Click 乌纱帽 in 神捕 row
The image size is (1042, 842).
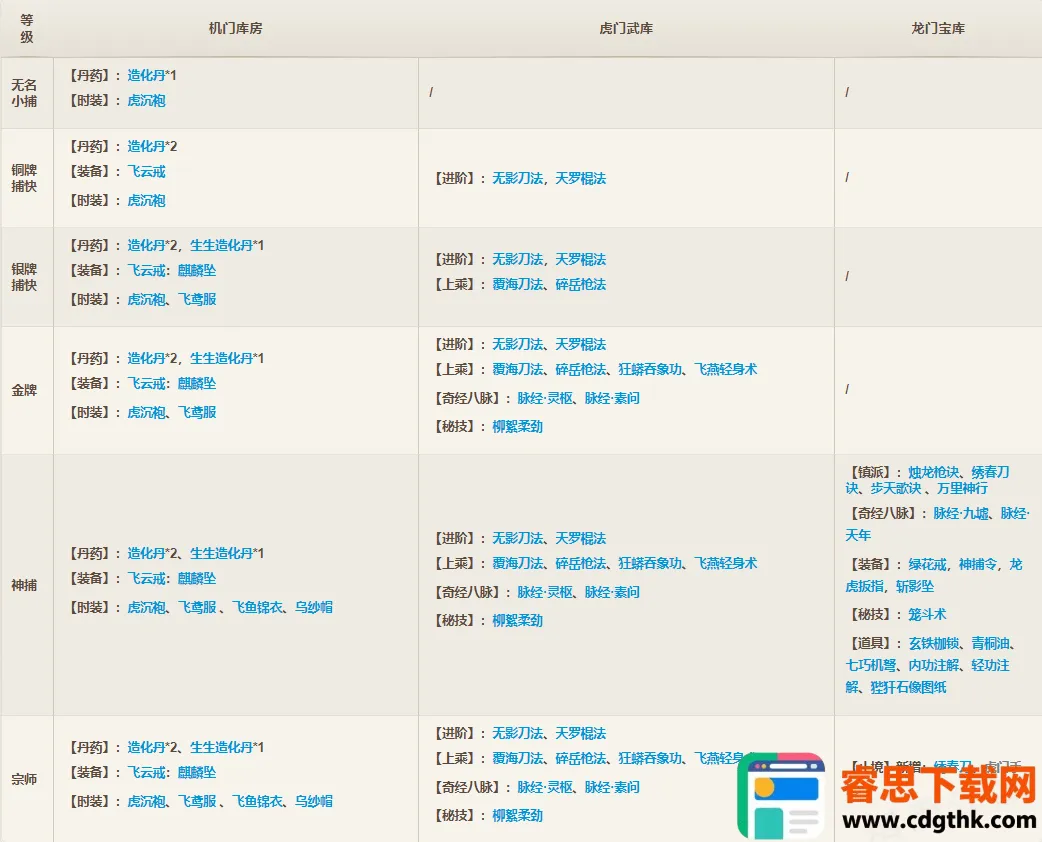[314, 607]
